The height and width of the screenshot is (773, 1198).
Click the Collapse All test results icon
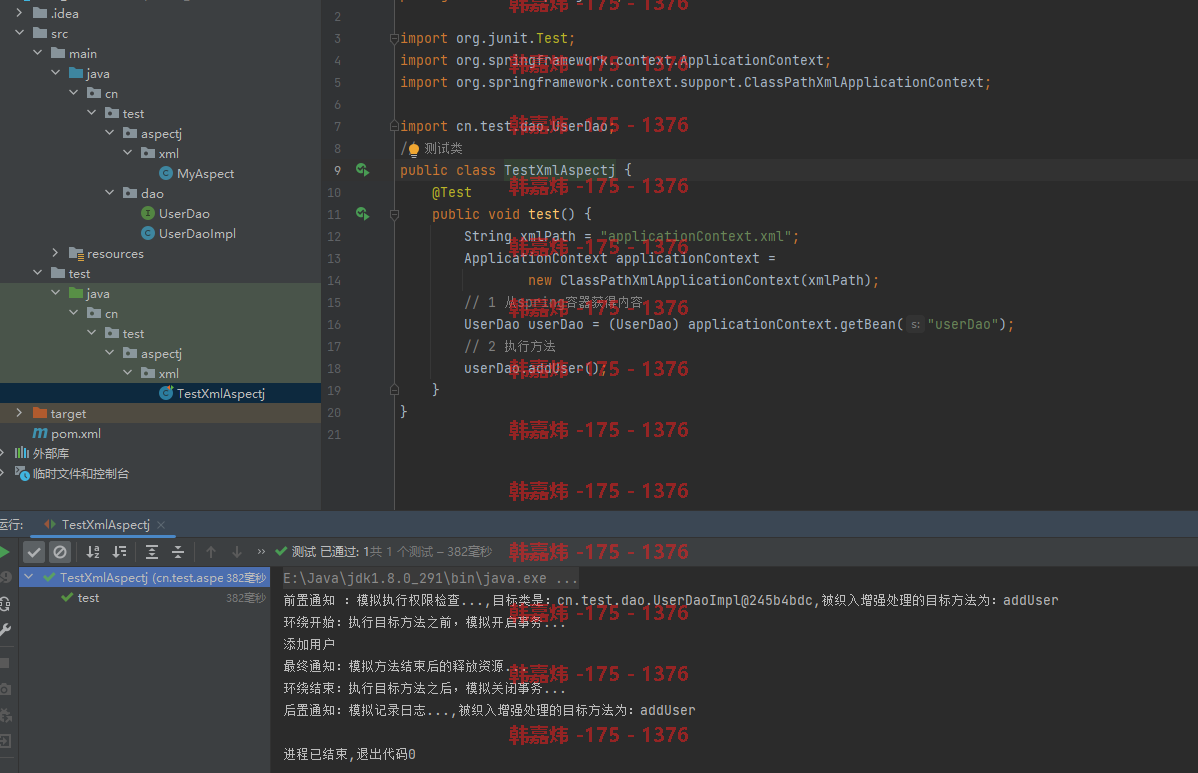coord(178,551)
